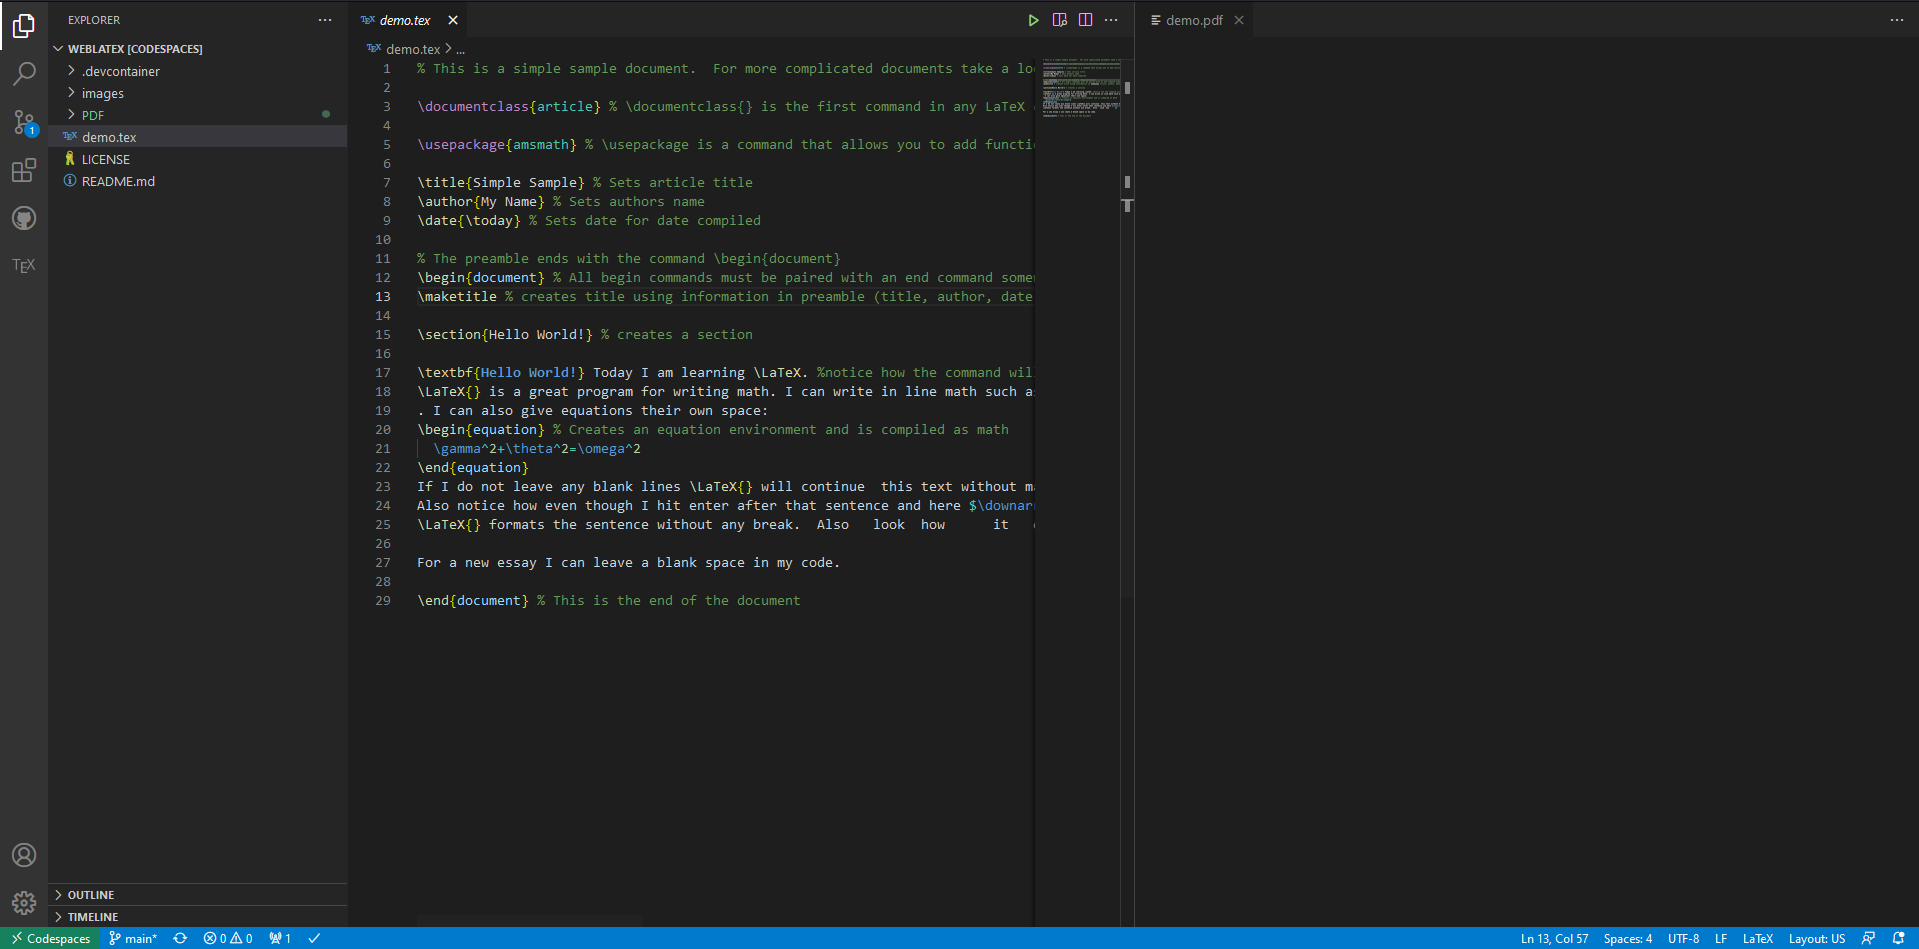The image size is (1919, 949).
Task: Click the minimap to jump in document
Action: pos(1078,90)
